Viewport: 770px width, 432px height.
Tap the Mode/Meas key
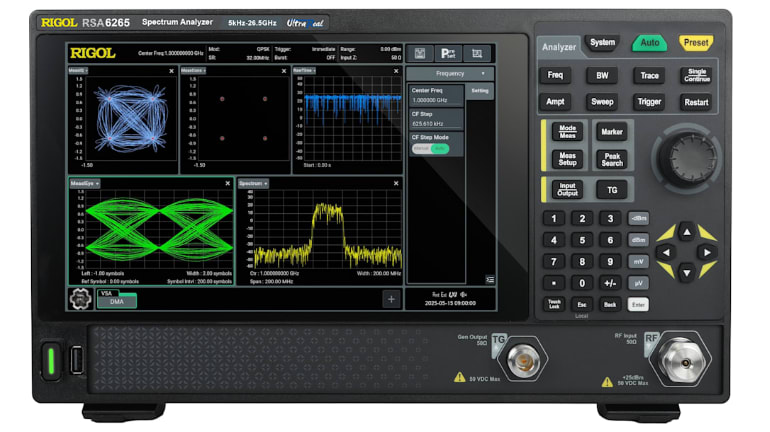point(567,132)
